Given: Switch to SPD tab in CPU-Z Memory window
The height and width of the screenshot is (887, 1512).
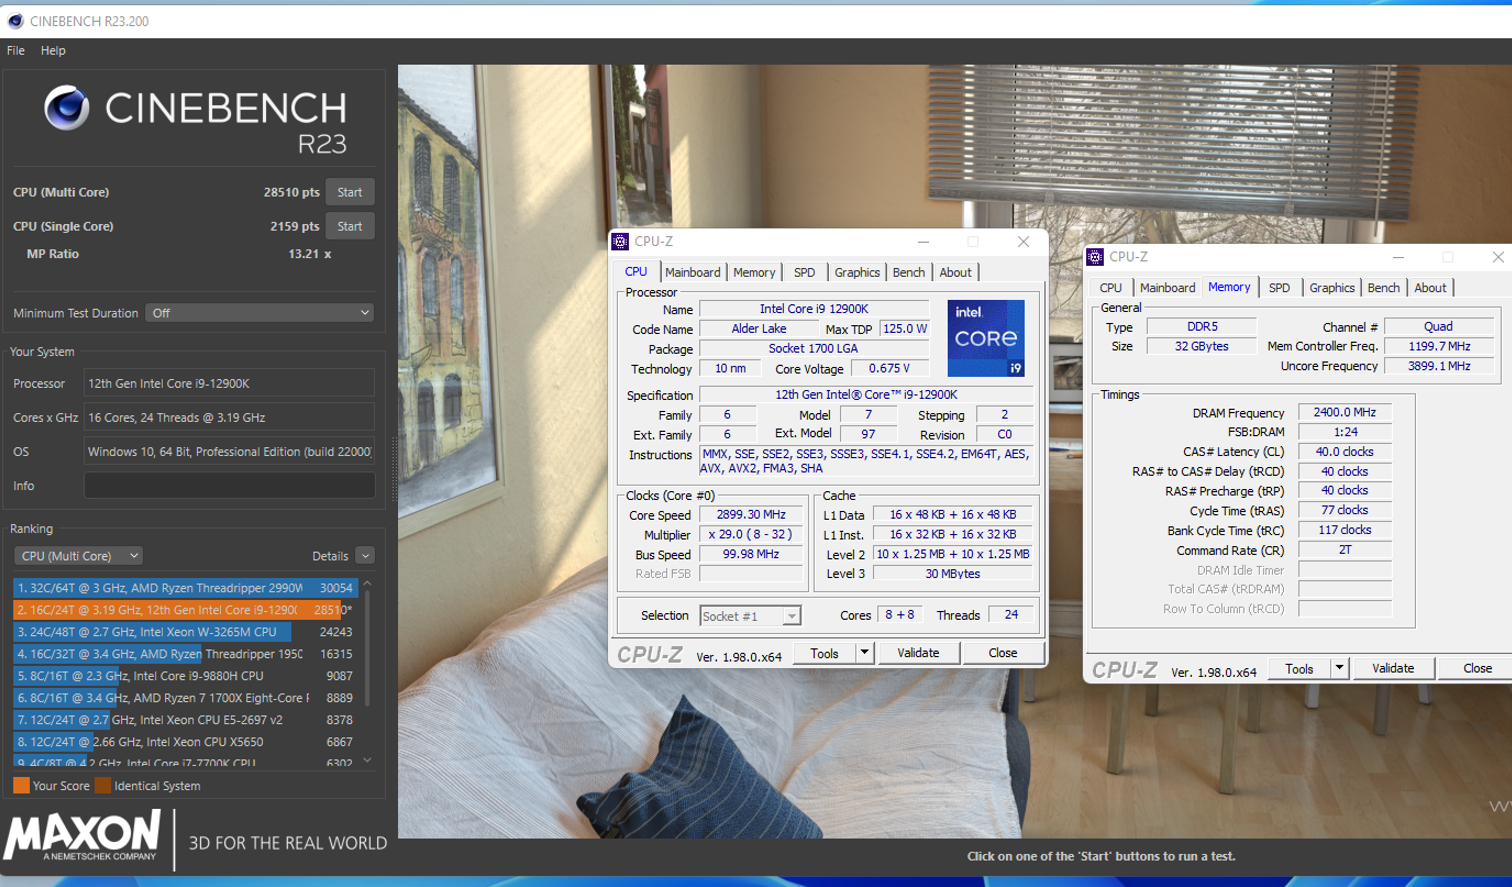Looking at the screenshot, I should 1279,288.
